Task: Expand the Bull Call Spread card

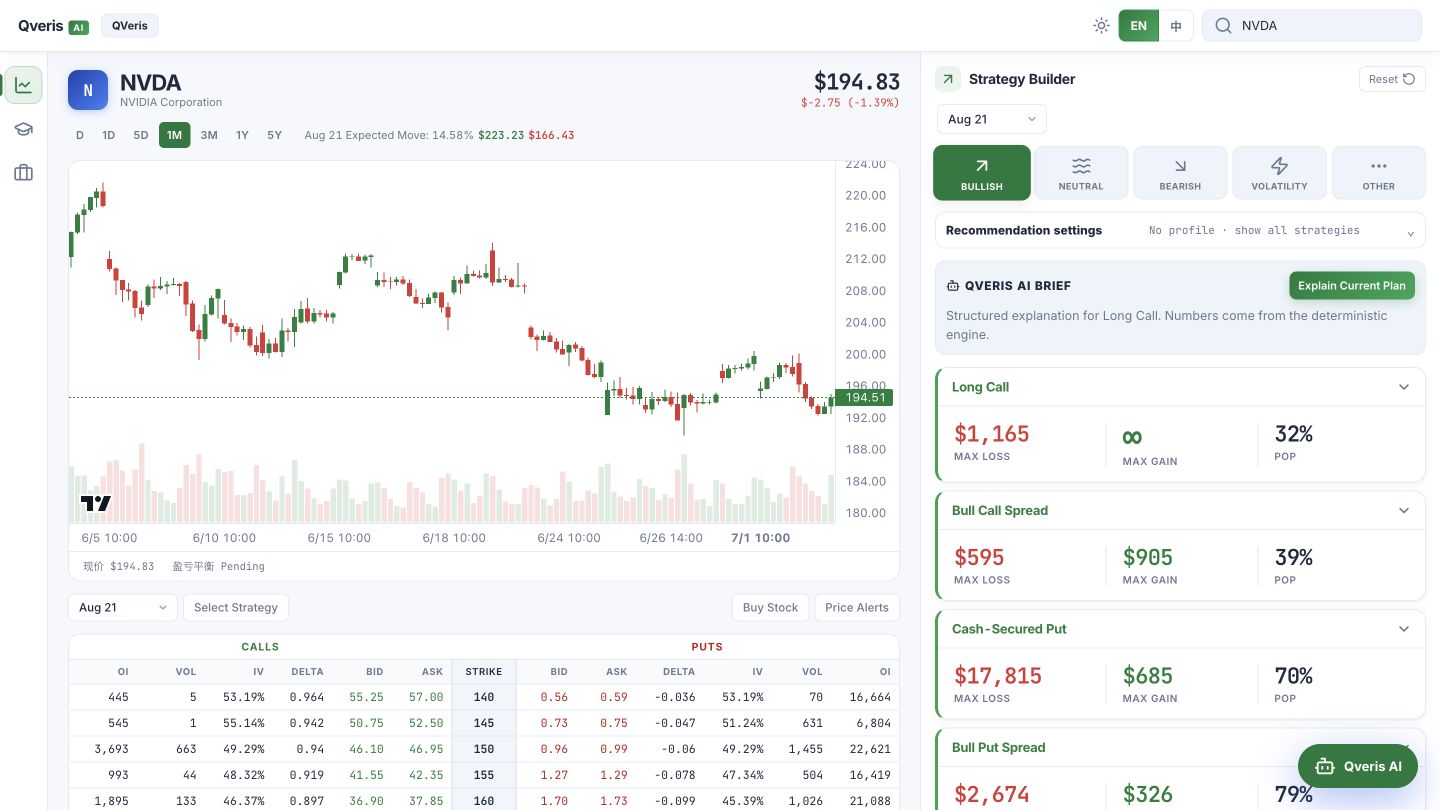Action: 1404,510
